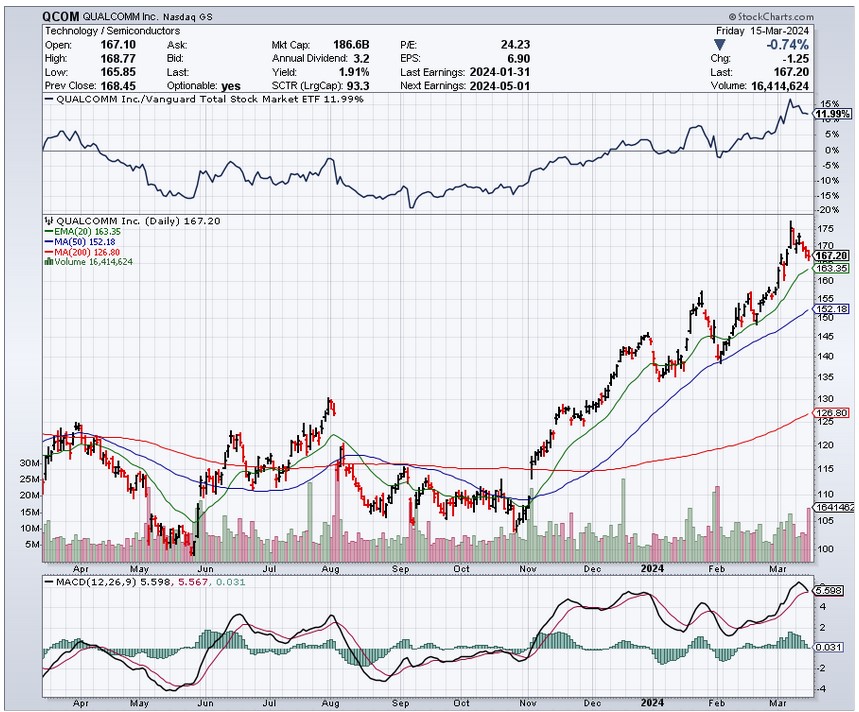
Task: Click the 126.80 MA(200) flag on right axis
Action: [832, 413]
